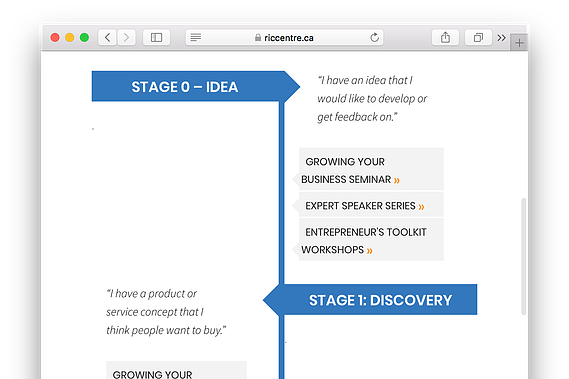Focus the riccentre.ca address field

[284, 37]
